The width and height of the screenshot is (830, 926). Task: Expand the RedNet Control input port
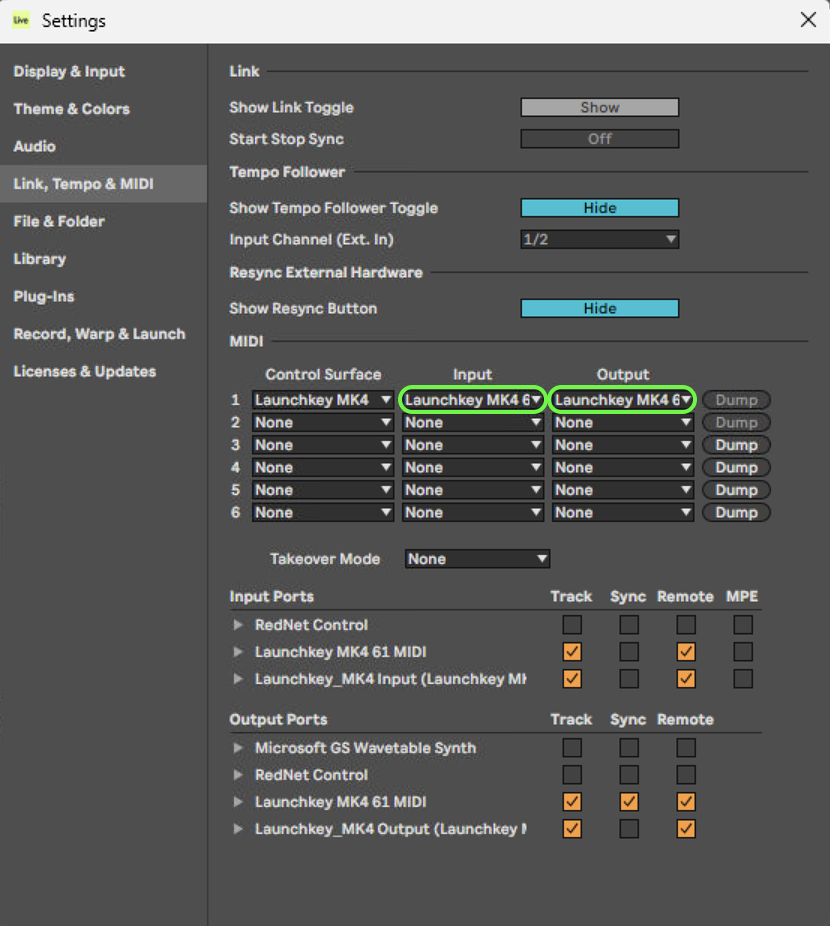(238, 625)
